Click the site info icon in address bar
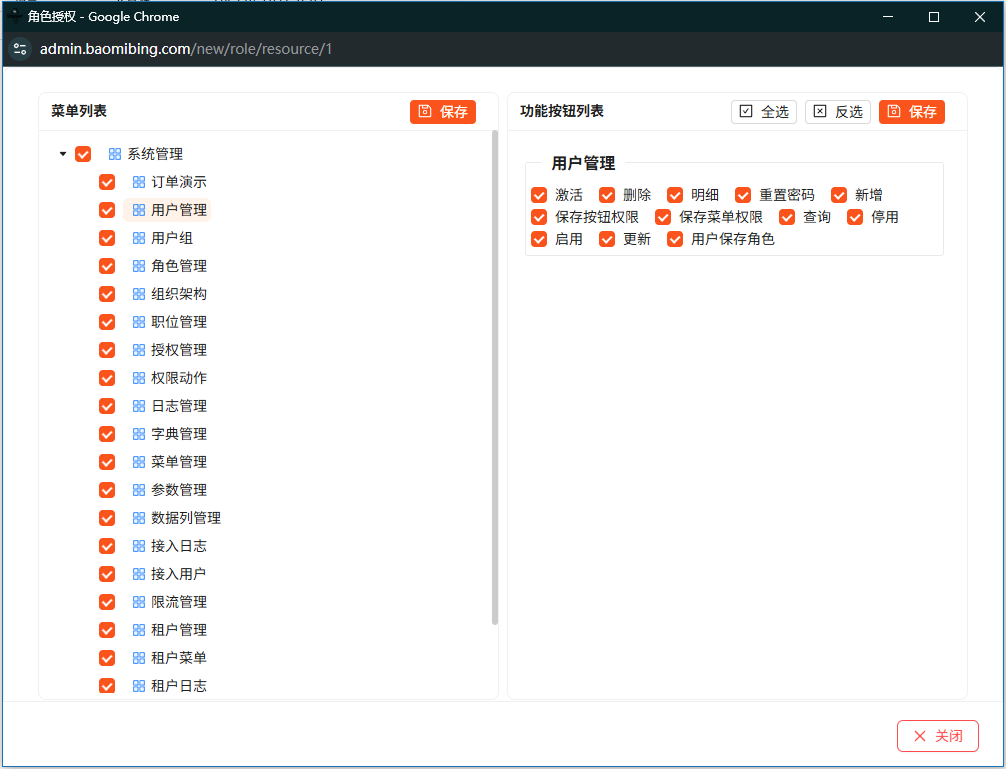The image size is (1006, 769). point(21,49)
